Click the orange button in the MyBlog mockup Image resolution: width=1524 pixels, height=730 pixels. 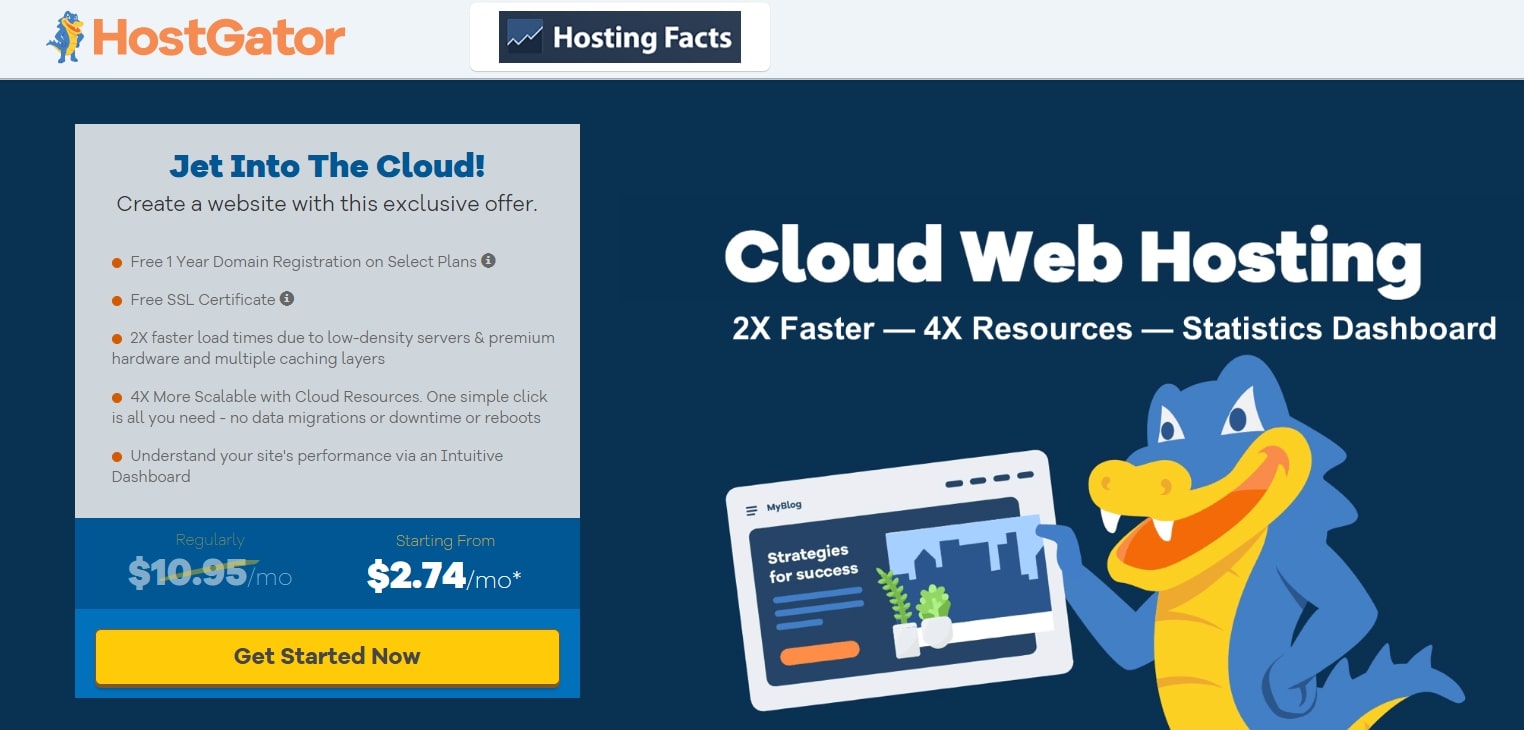tap(819, 653)
